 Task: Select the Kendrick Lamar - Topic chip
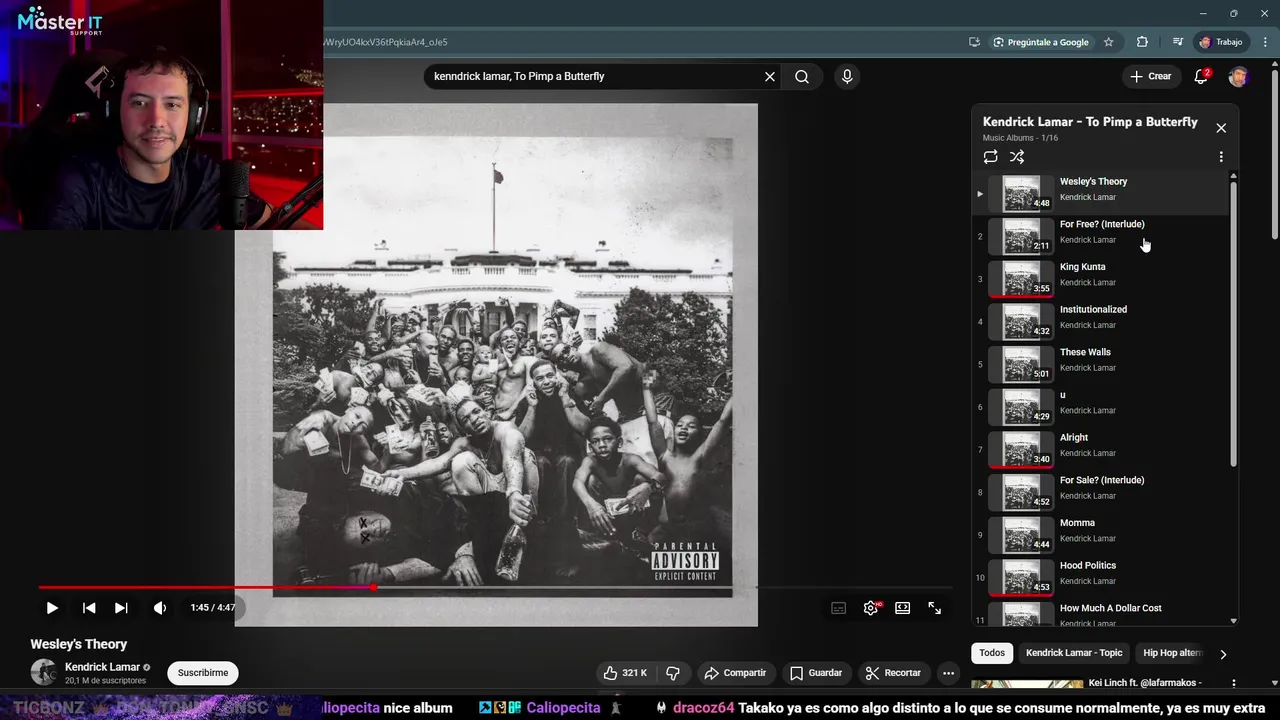[1074, 653]
